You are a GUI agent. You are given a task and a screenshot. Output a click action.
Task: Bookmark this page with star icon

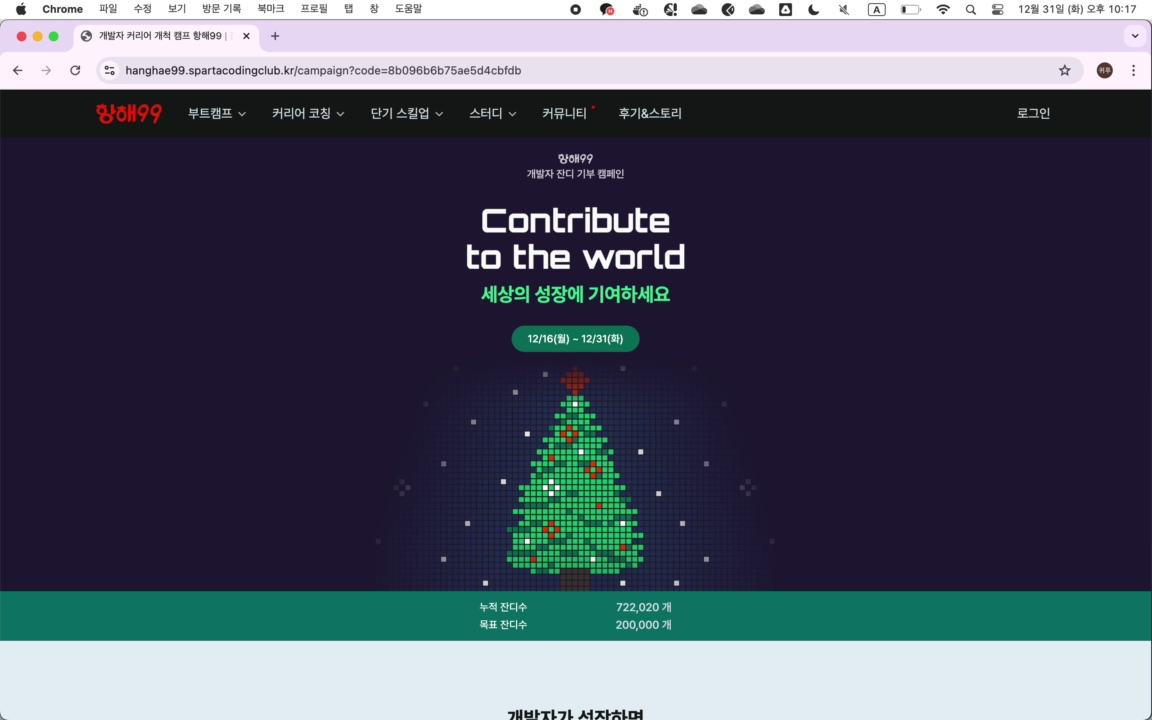click(x=1065, y=71)
